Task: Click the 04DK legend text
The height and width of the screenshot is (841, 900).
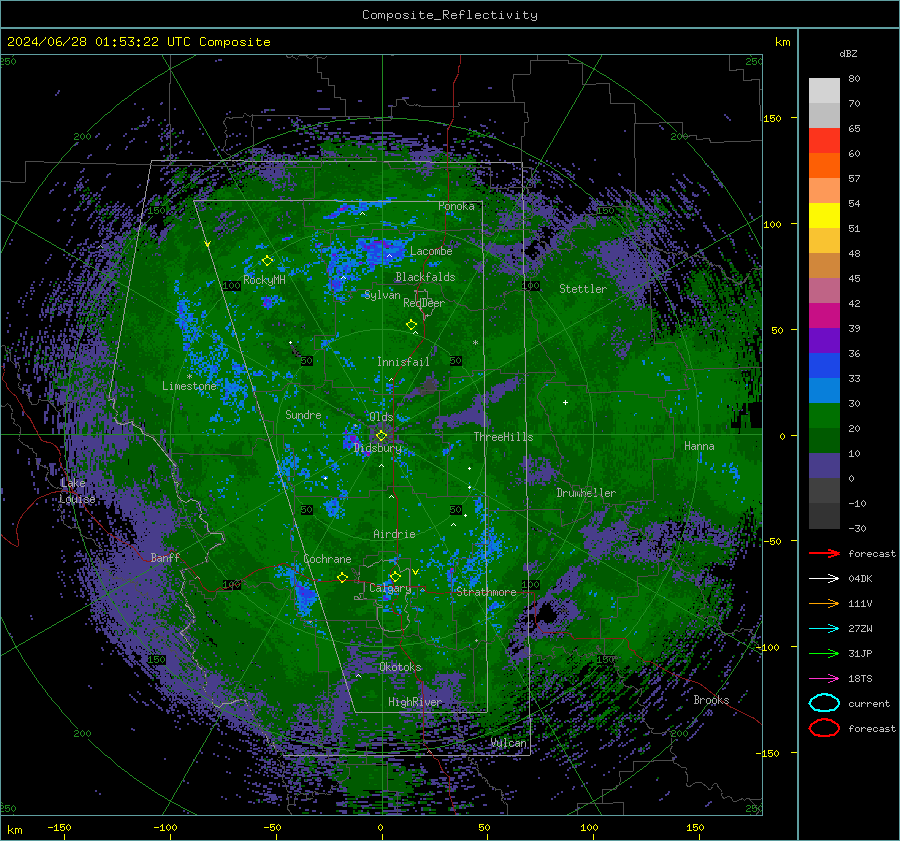Action: 860,579
